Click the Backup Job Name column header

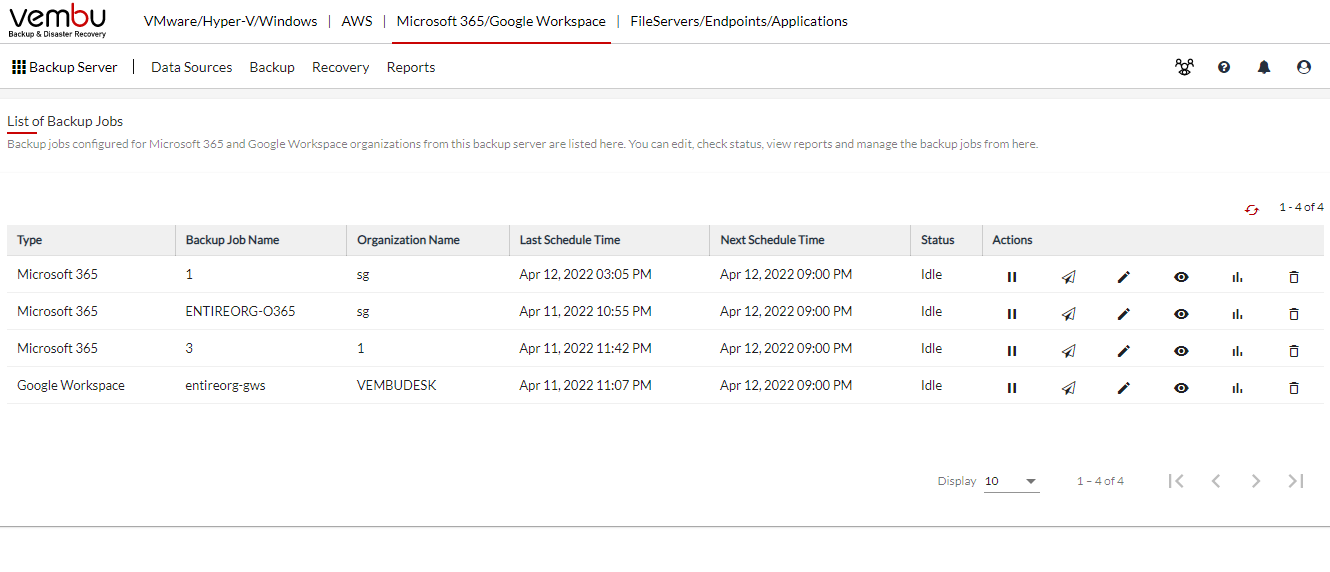[x=261, y=240]
